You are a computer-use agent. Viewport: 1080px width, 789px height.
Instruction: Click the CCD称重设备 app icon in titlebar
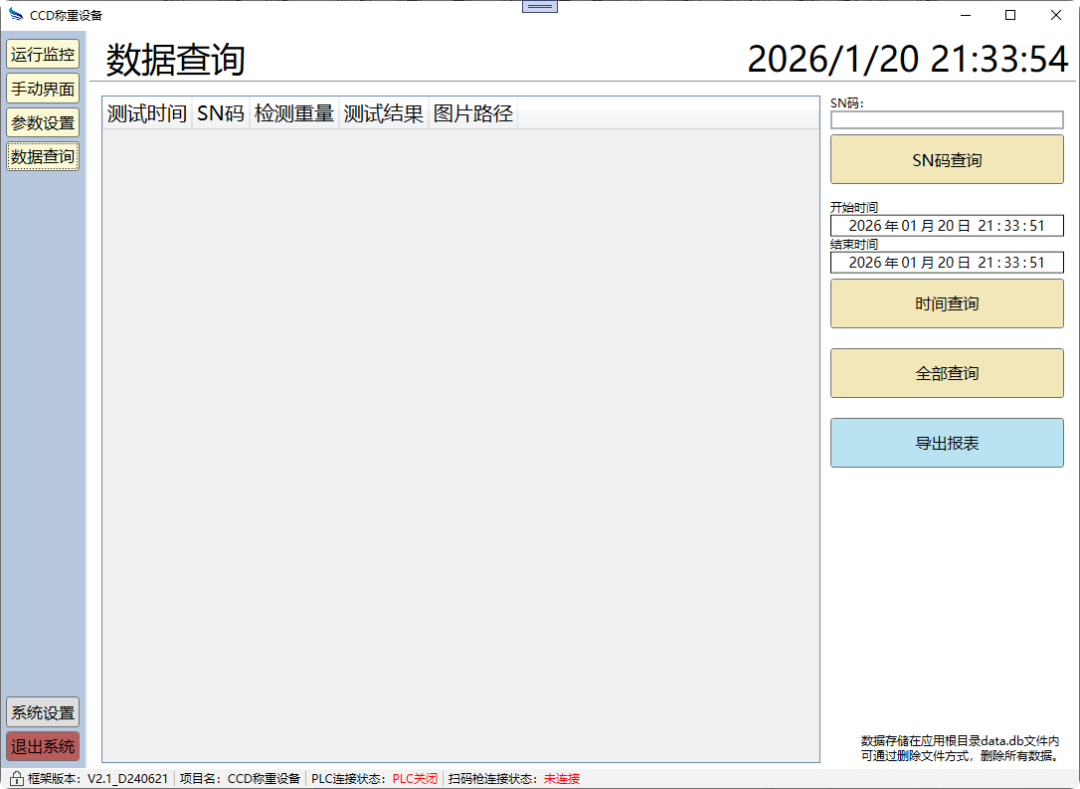coord(15,15)
